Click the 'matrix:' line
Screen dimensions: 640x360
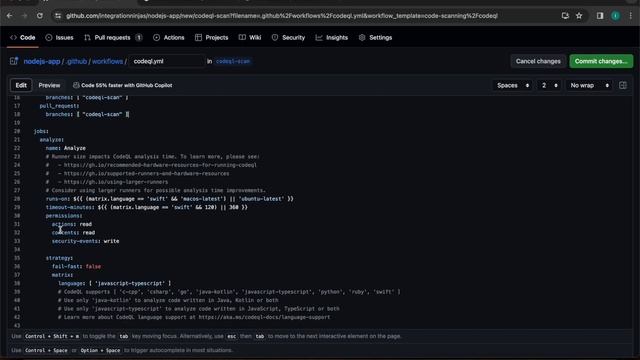62,275
